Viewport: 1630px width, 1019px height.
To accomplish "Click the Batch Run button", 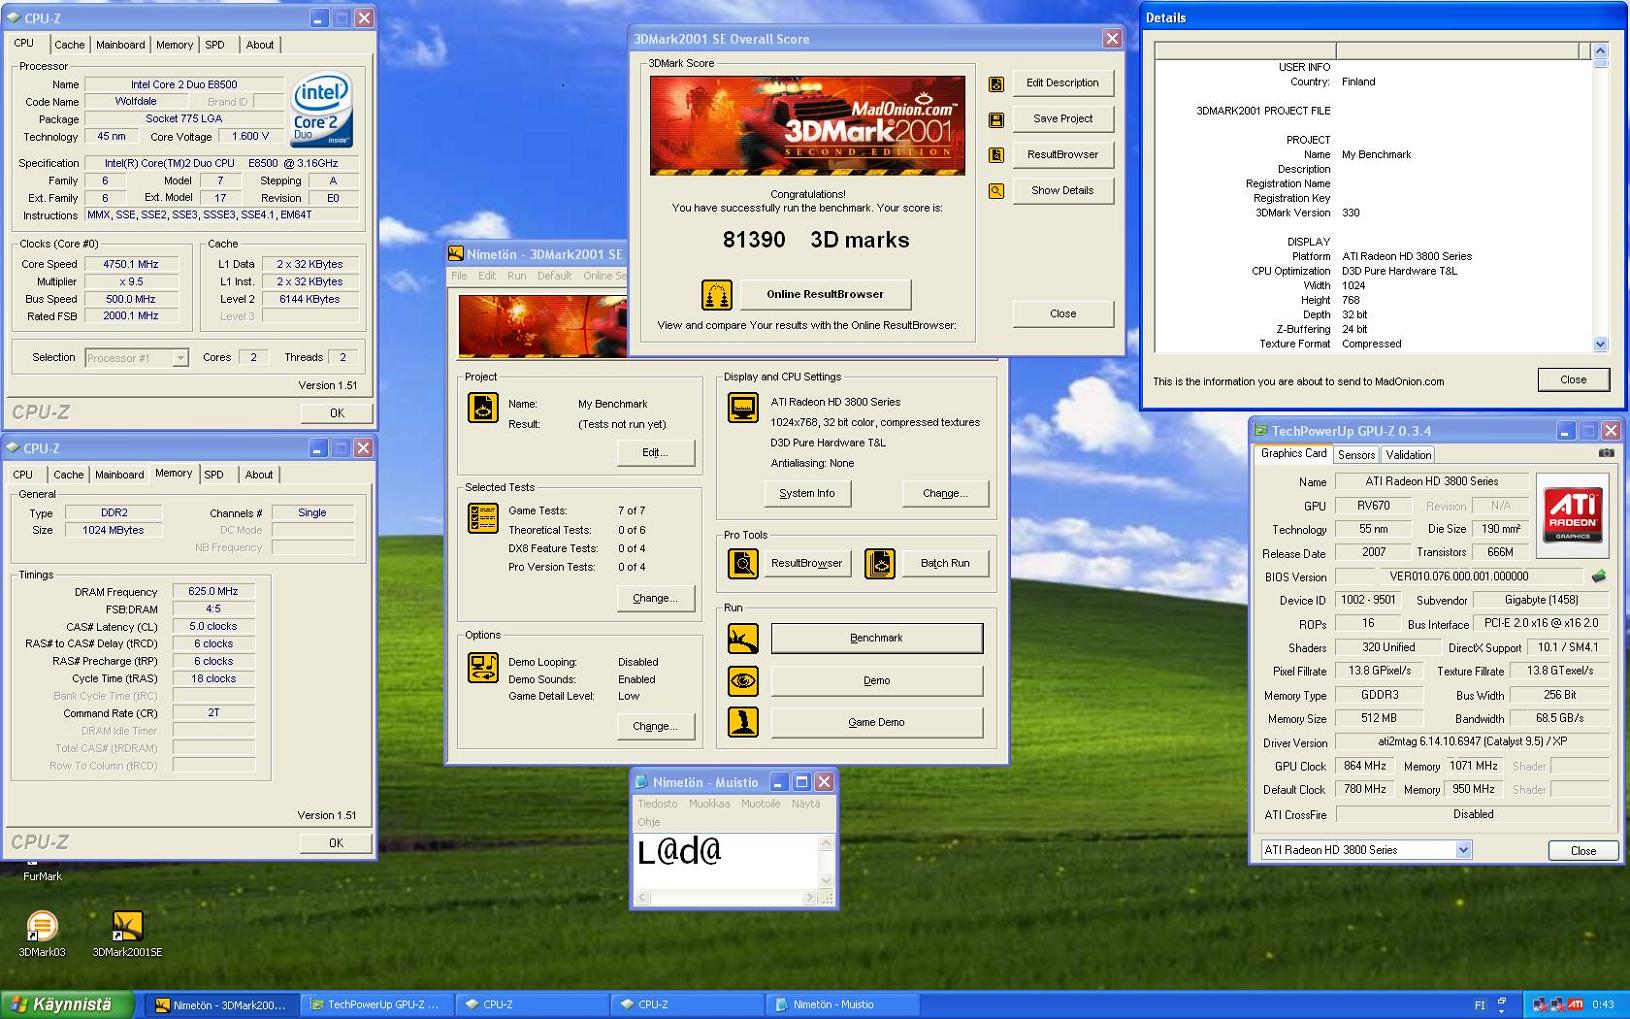I will pyautogui.click(x=945, y=563).
